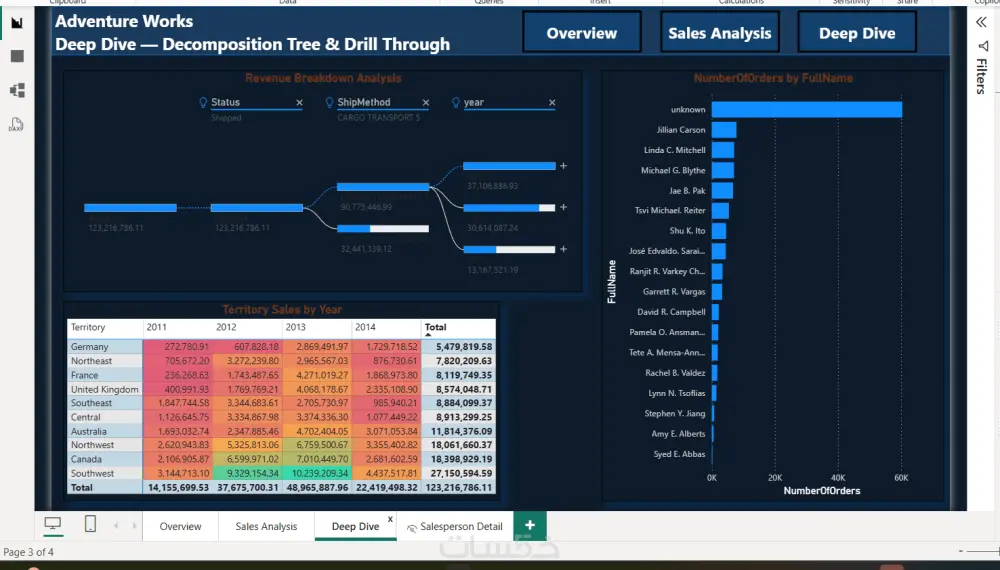Viewport: 1000px width, 570px height.
Task: Collapse the Filters pane chevrons
Action: 982,22
